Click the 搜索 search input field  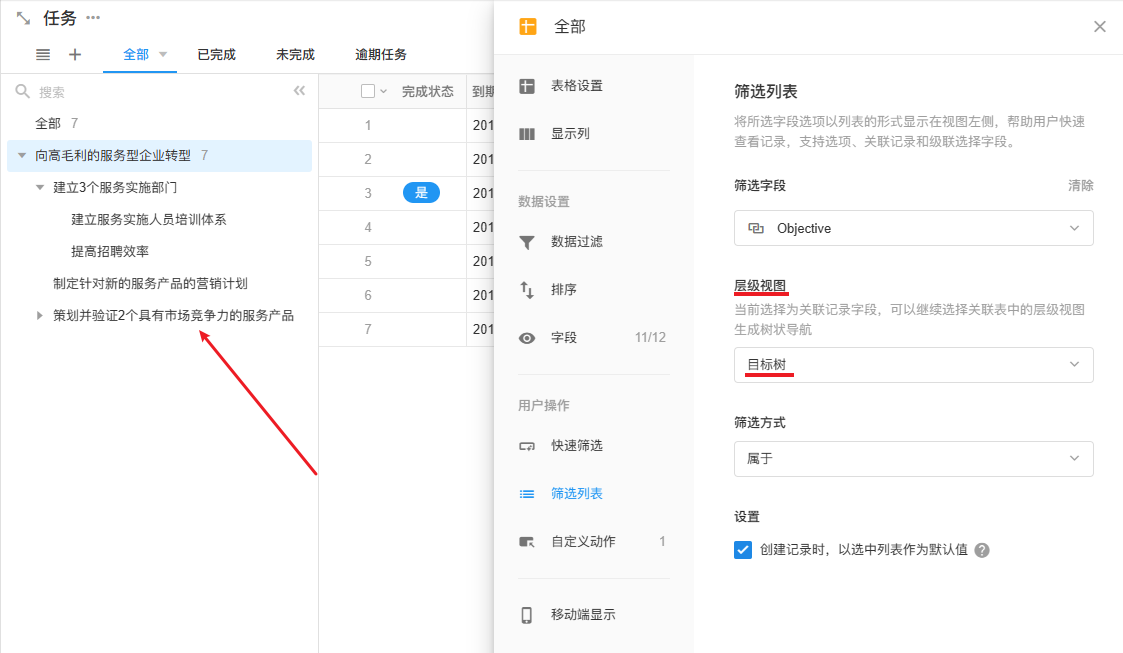[x=150, y=92]
